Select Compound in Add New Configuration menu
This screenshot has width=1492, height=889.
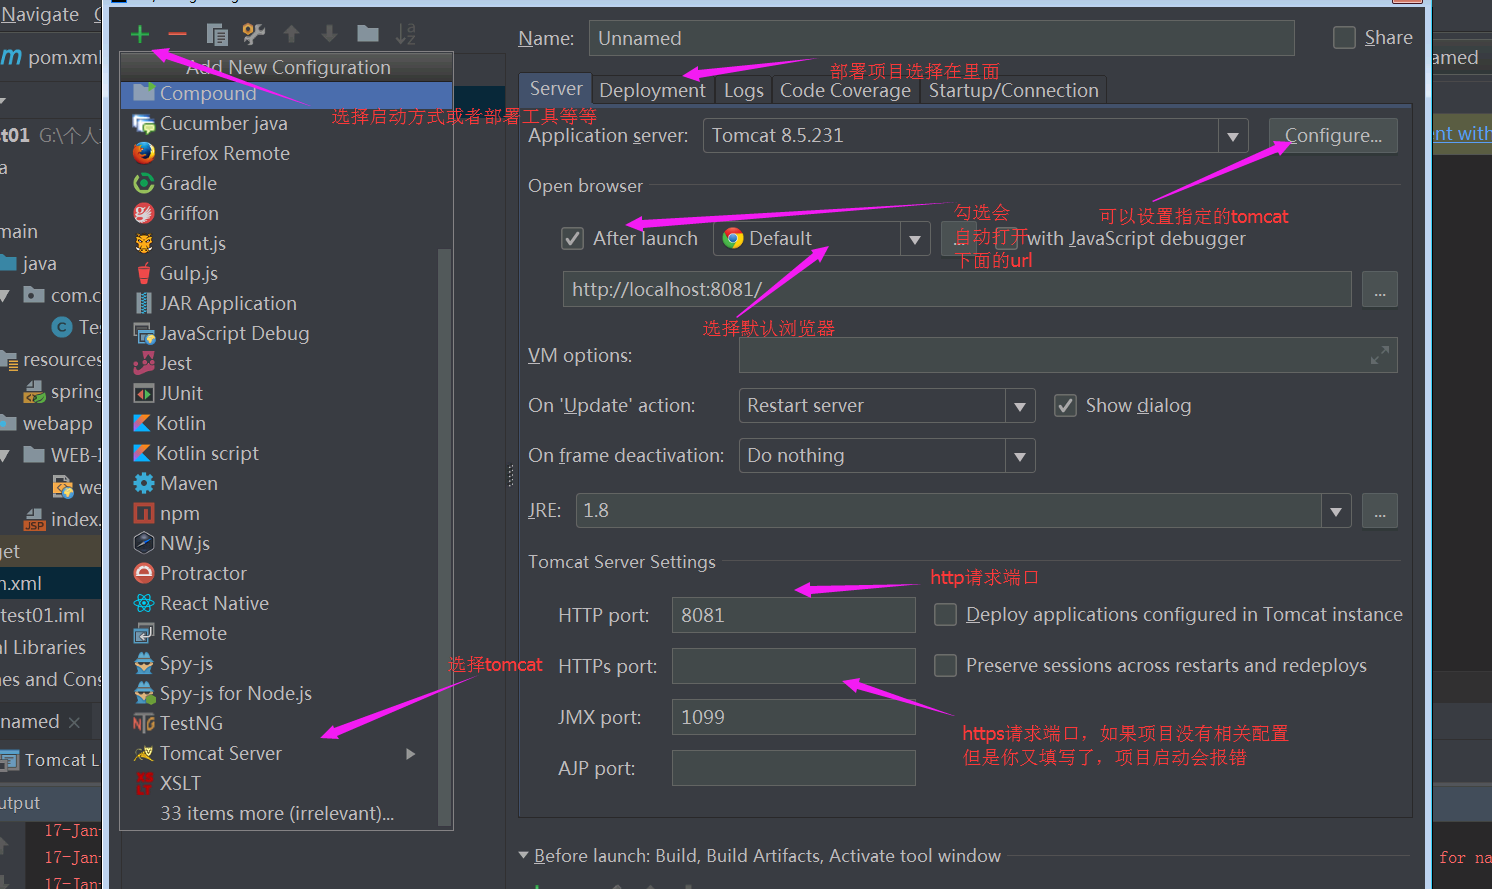[x=286, y=93]
